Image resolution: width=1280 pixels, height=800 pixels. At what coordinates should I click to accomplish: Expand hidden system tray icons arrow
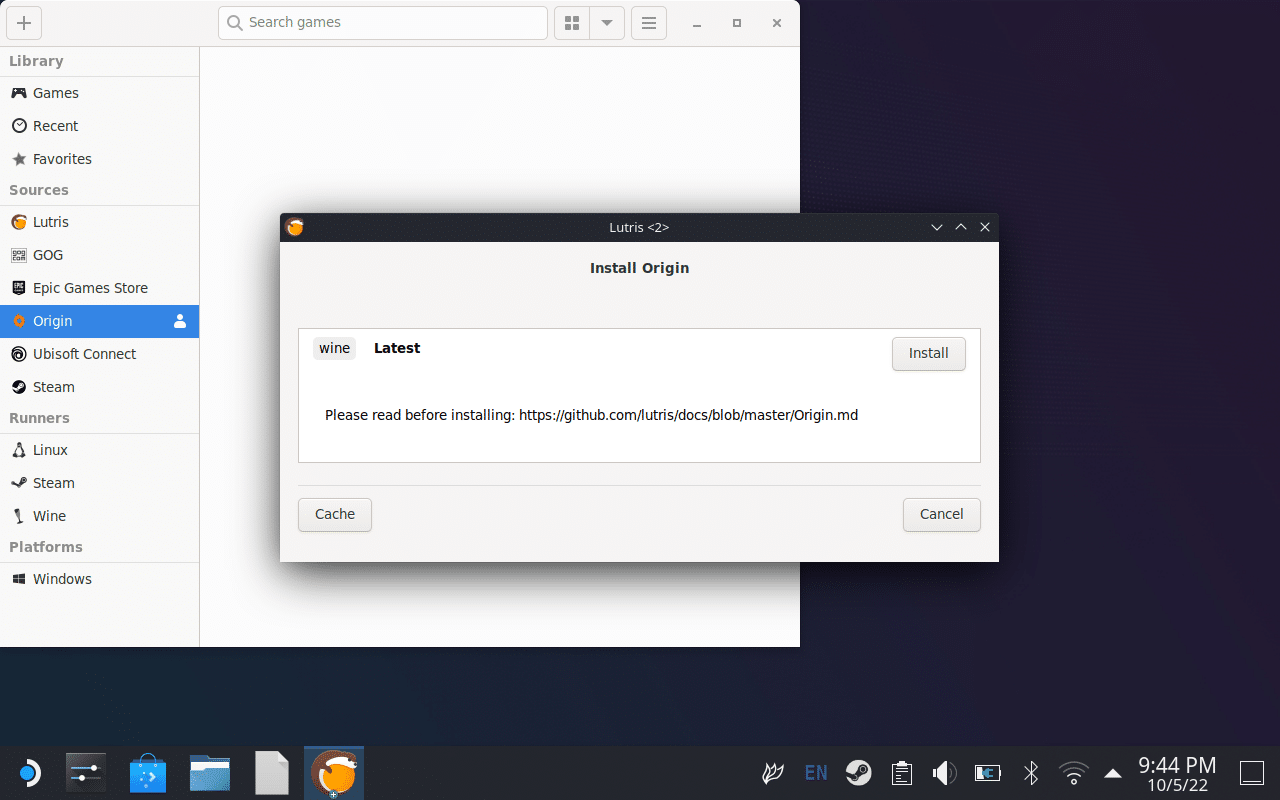tap(1113, 773)
